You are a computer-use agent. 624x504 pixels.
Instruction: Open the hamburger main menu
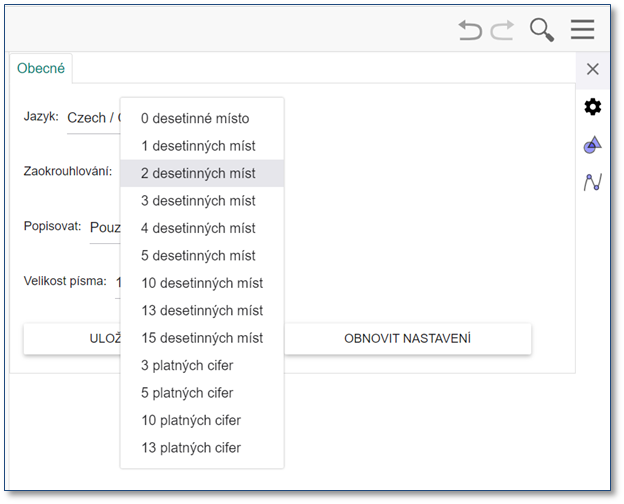(583, 29)
